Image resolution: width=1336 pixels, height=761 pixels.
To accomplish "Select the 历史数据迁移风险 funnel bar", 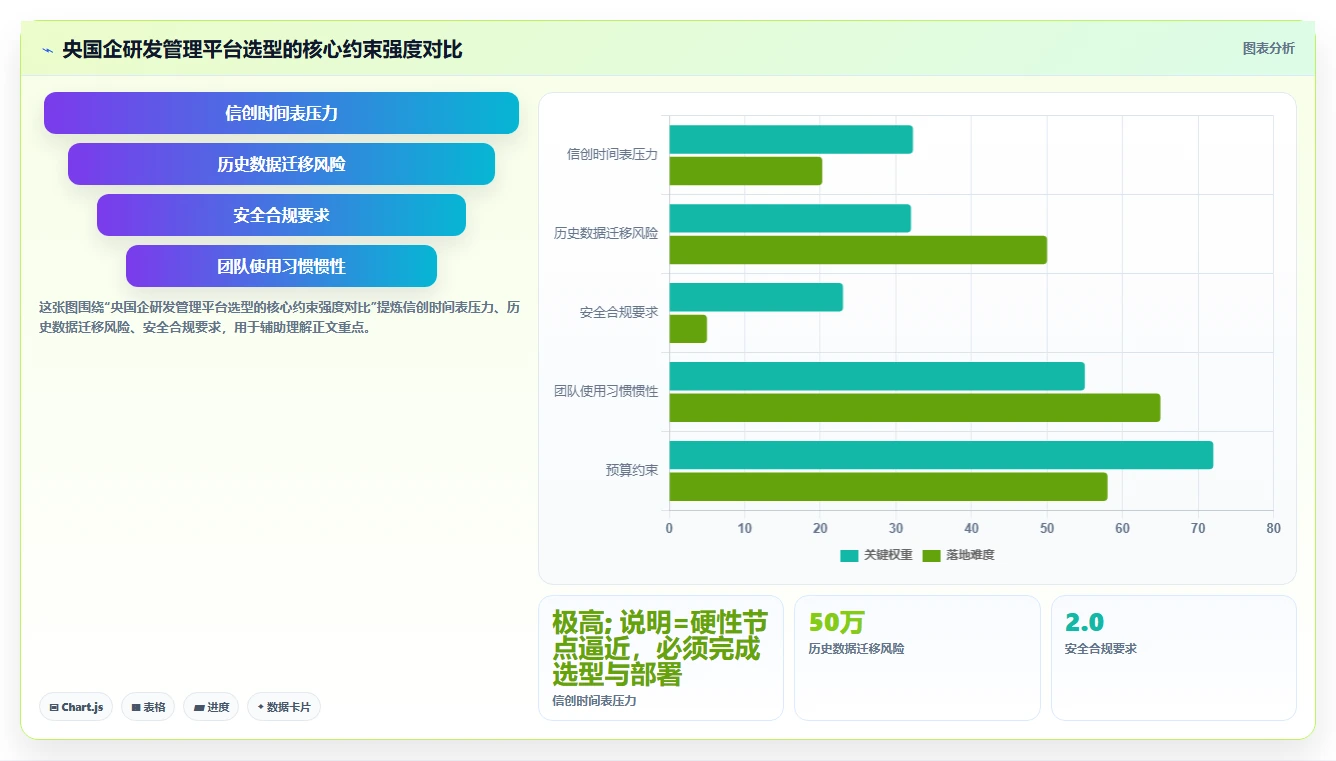I will click(281, 164).
